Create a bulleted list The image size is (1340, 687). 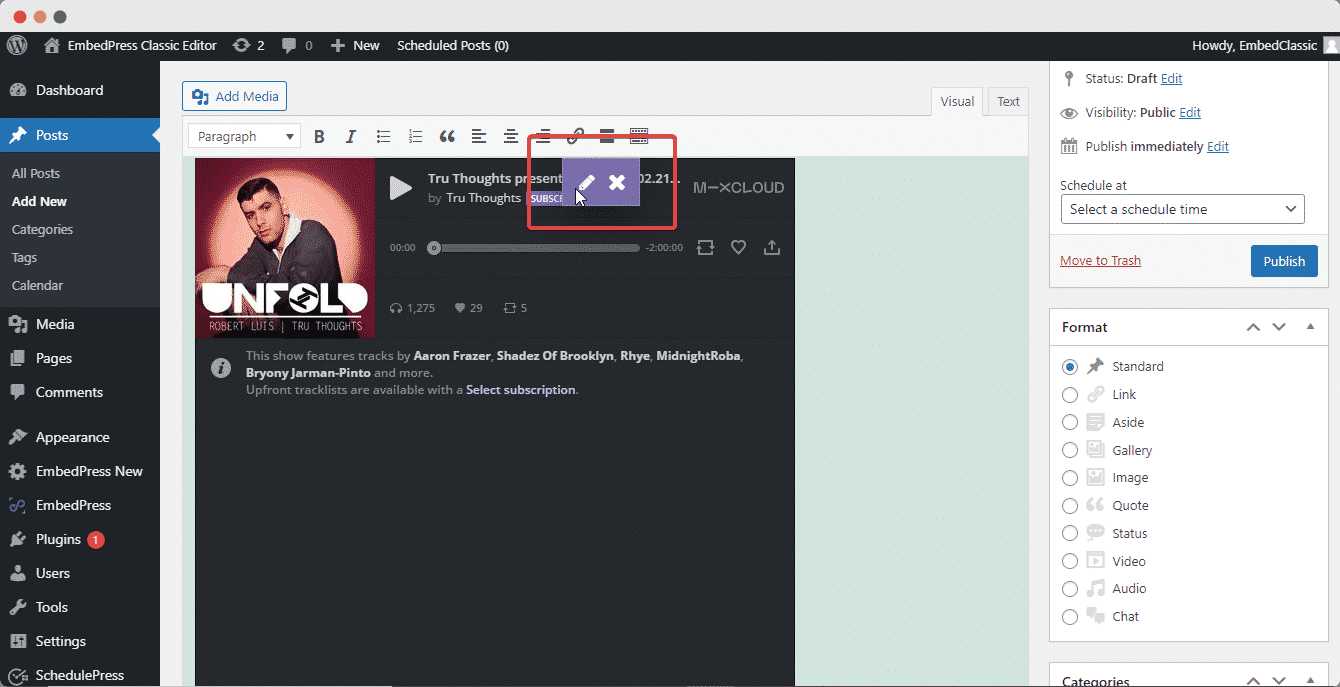click(x=383, y=136)
